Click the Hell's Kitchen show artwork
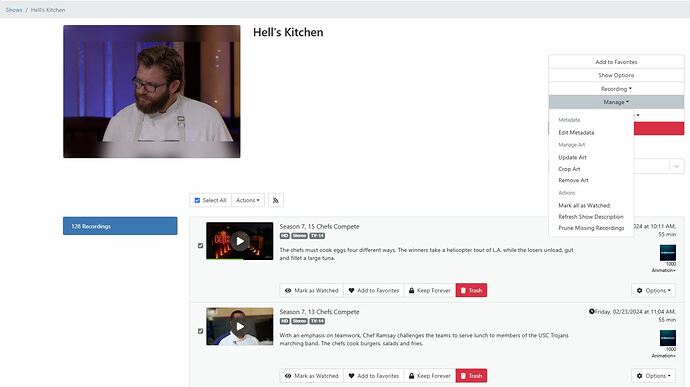The width and height of the screenshot is (690, 387). [x=152, y=92]
